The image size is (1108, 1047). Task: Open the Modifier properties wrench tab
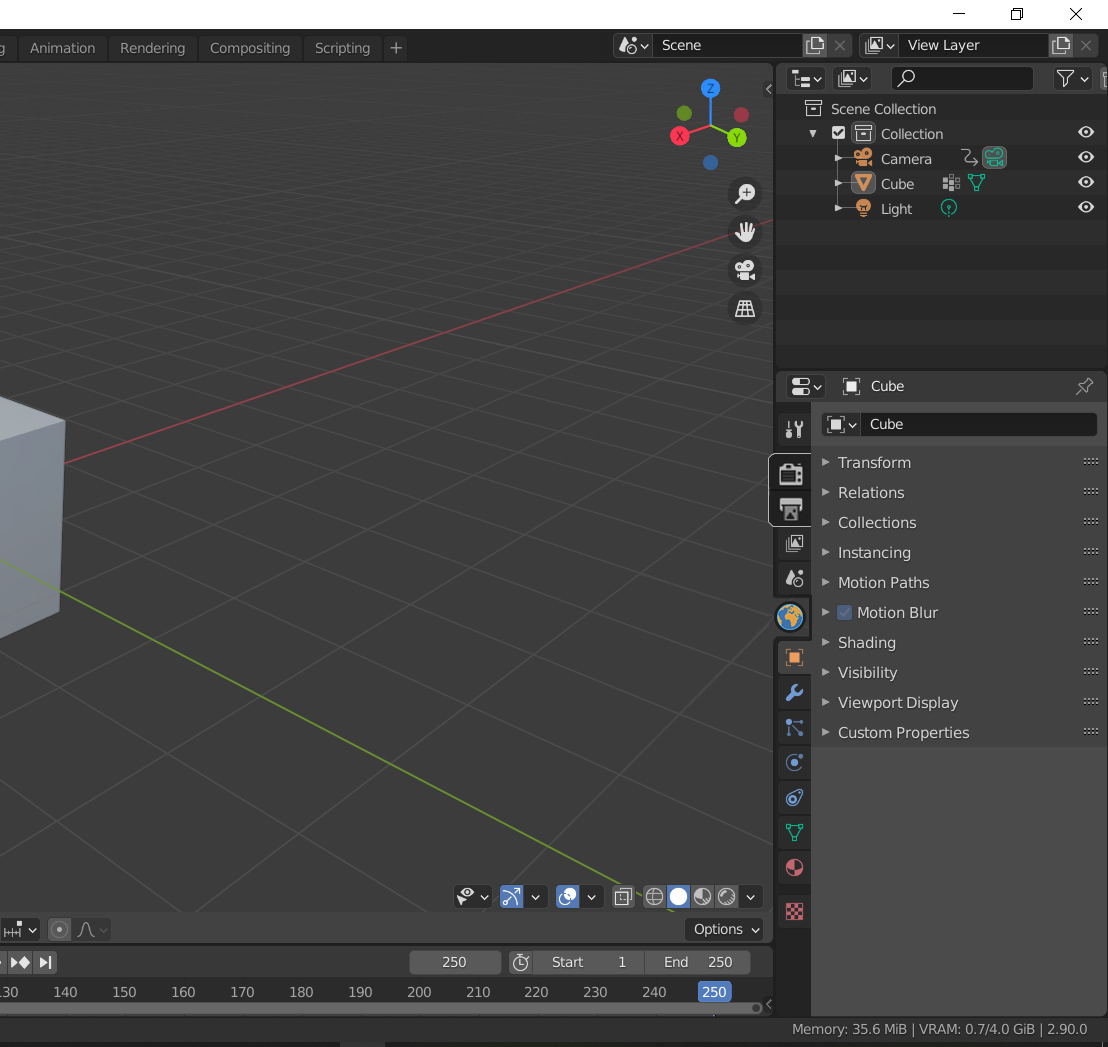tap(794, 692)
